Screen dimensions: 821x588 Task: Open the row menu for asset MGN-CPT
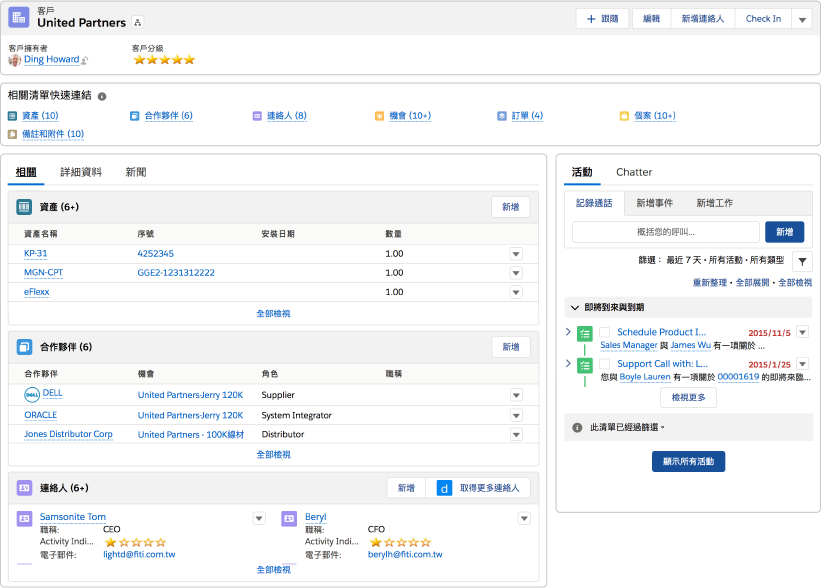point(516,273)
